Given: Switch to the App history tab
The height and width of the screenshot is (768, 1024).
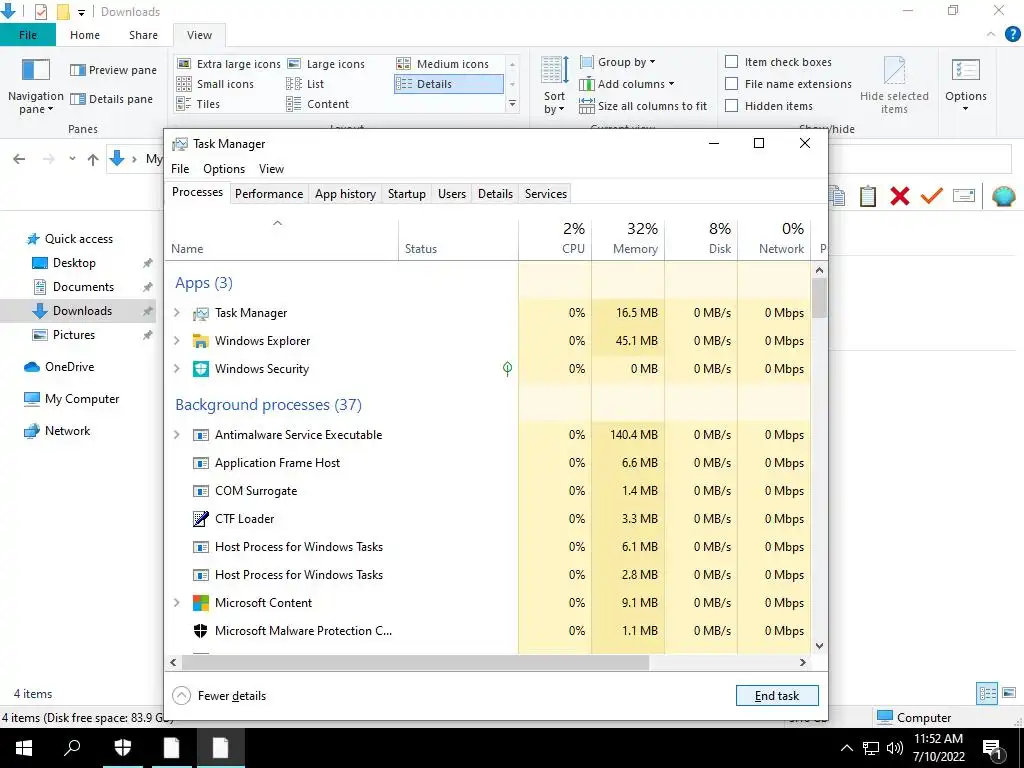Looking at the screenshot, I should coord(345,194).
